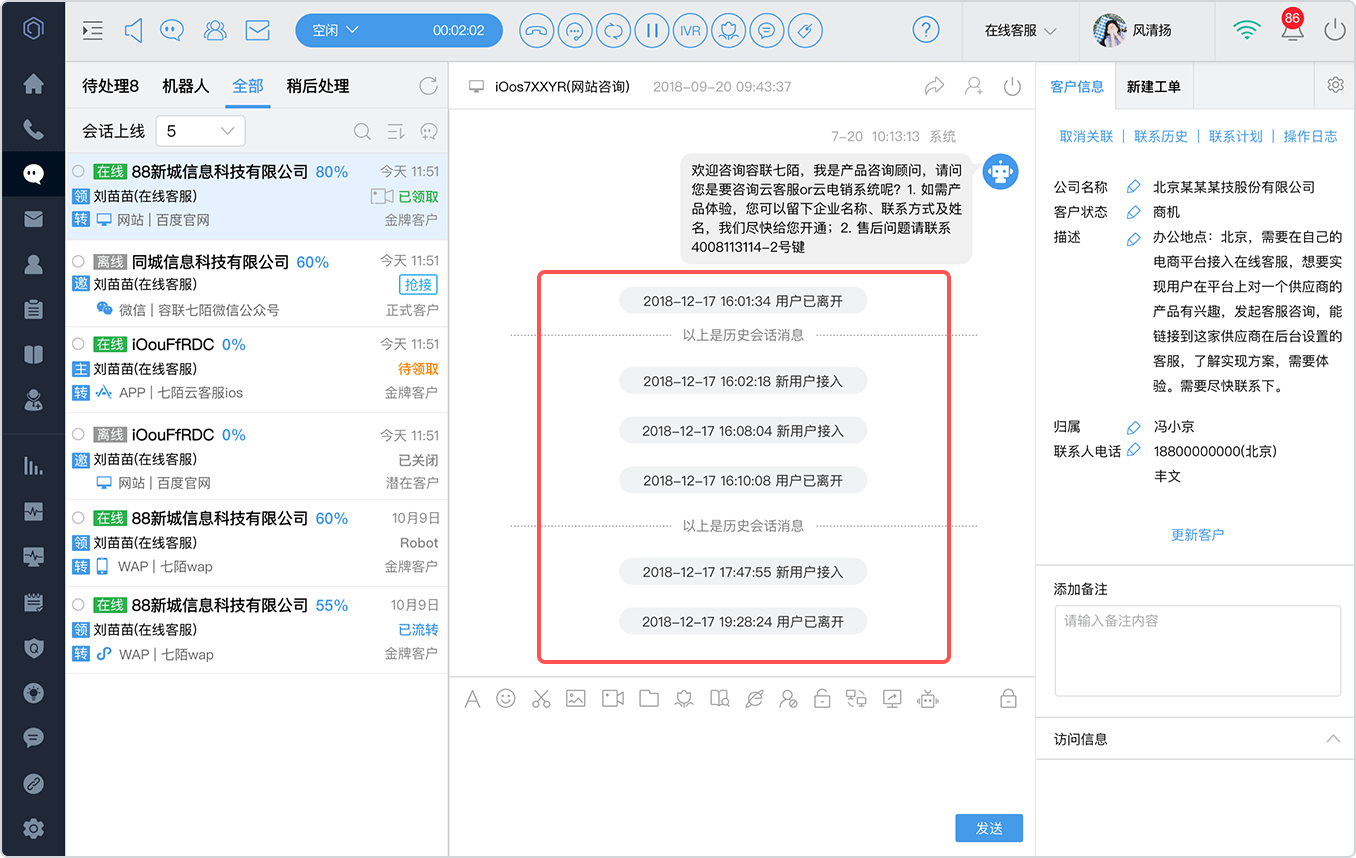Switch to 机器人 tab
The image size is (1356, 858).
pos(186,86)
